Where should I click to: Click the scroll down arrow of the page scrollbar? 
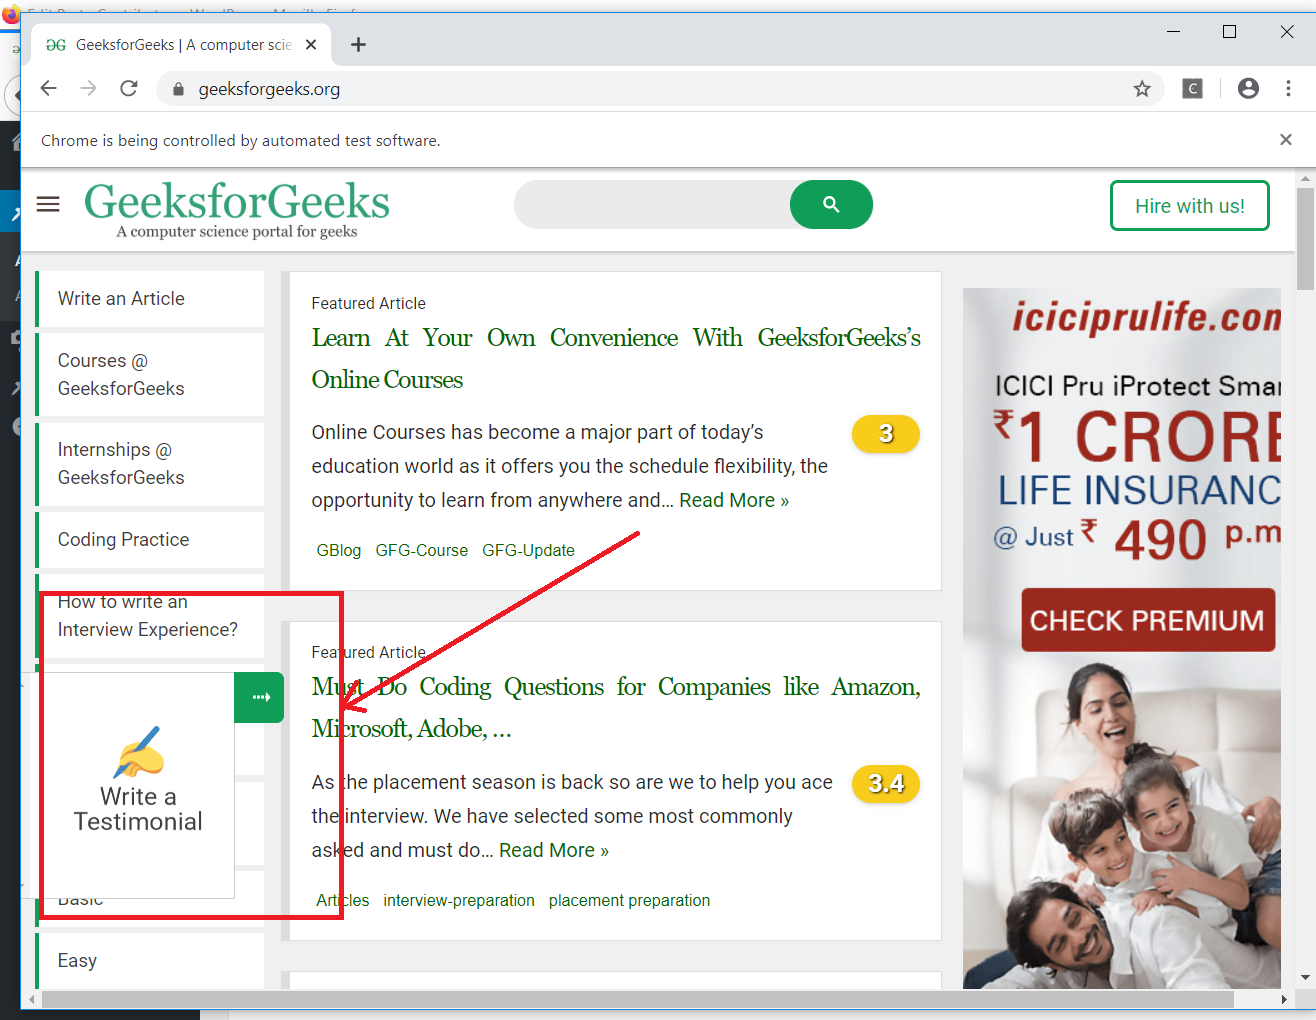(x=1305, y=977)
